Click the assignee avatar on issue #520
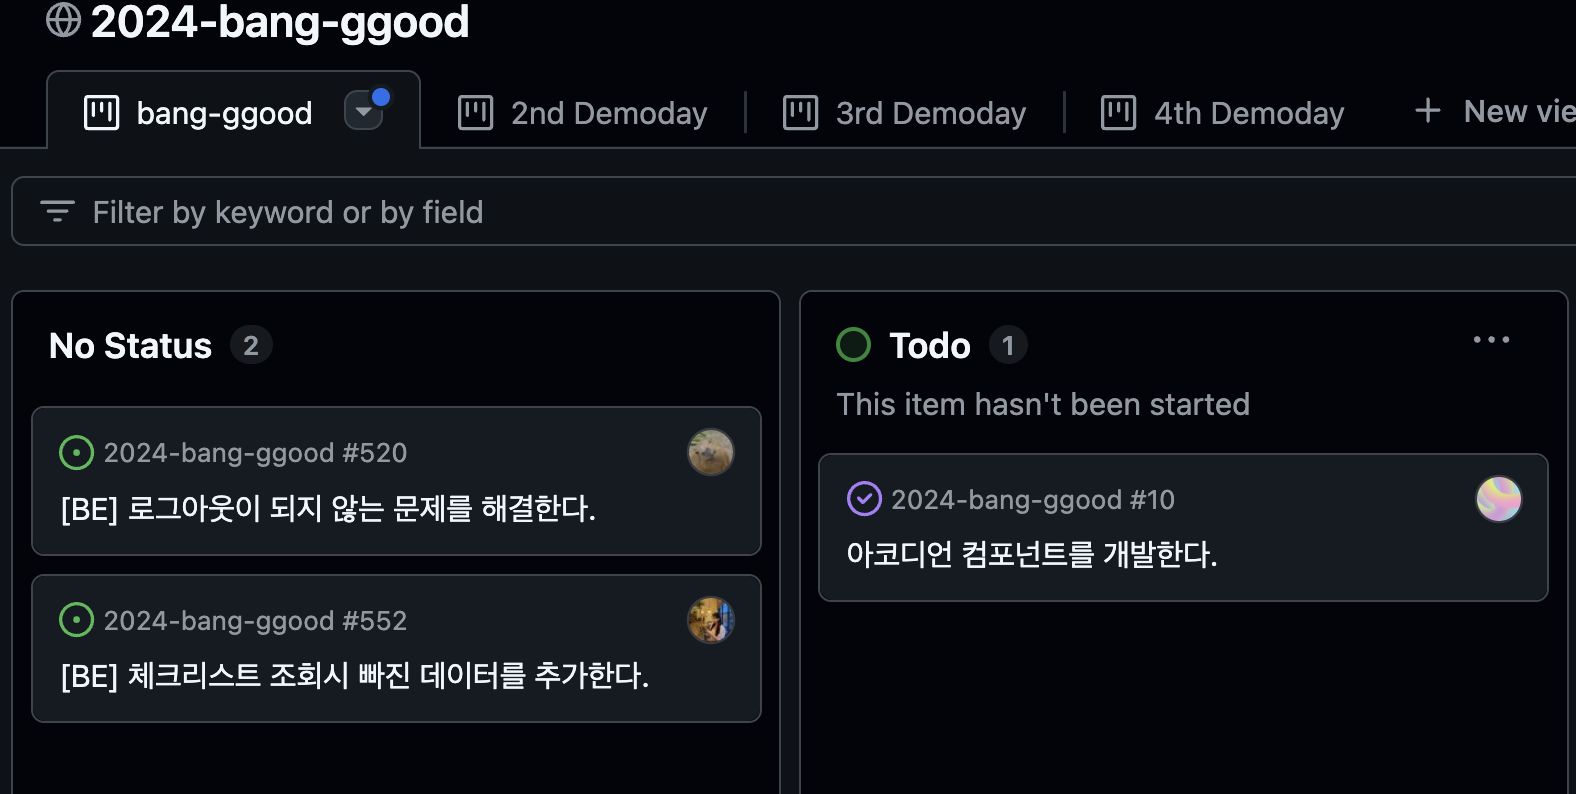The width and height of the screenshot is (1576, 794). point(711,452)
